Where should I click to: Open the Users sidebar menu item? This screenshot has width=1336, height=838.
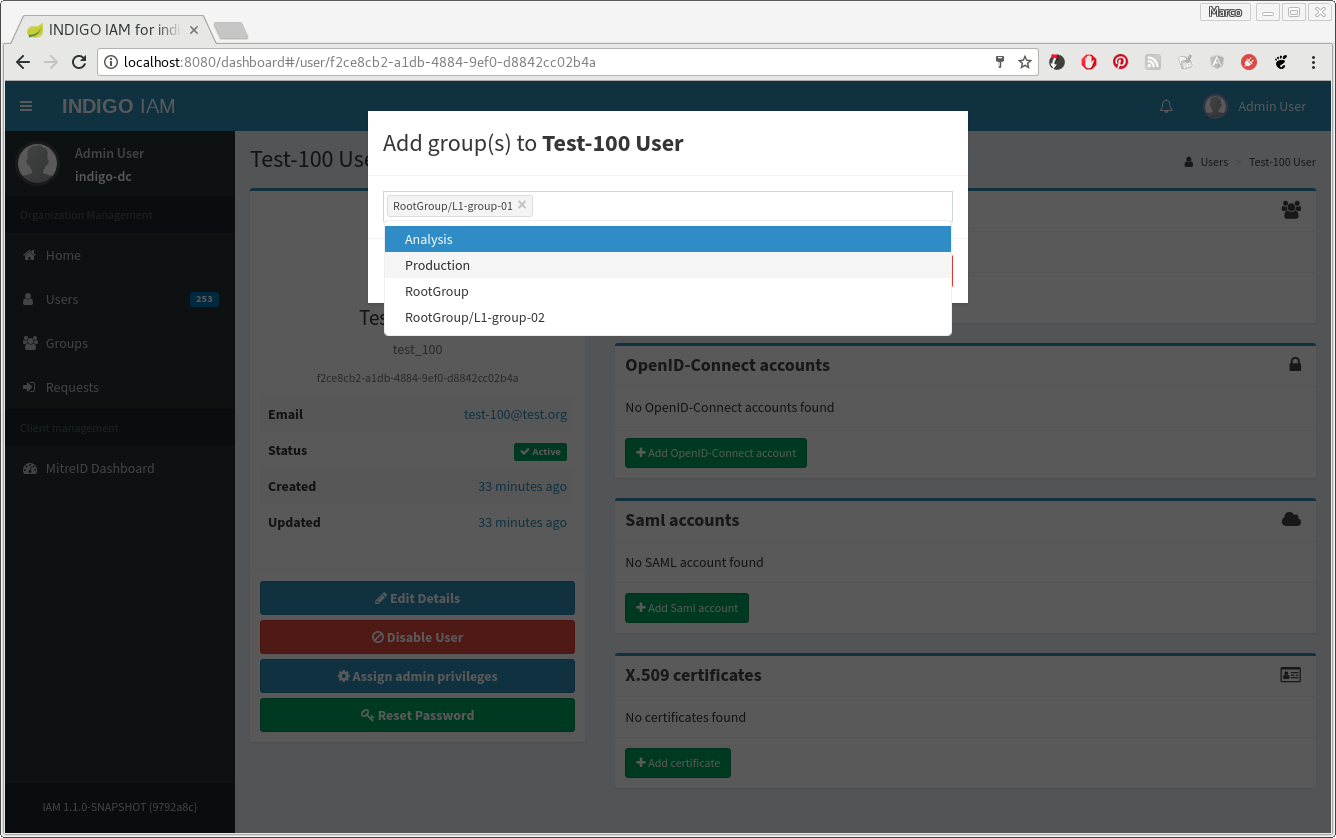(62, 299)
